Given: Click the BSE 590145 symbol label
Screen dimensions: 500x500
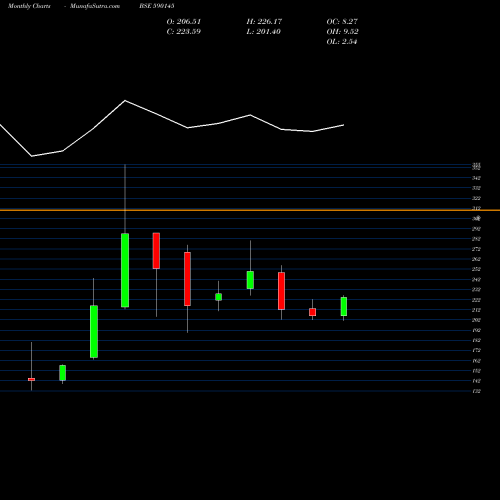Looking at the screenshot, I should [x=157, y=6].
